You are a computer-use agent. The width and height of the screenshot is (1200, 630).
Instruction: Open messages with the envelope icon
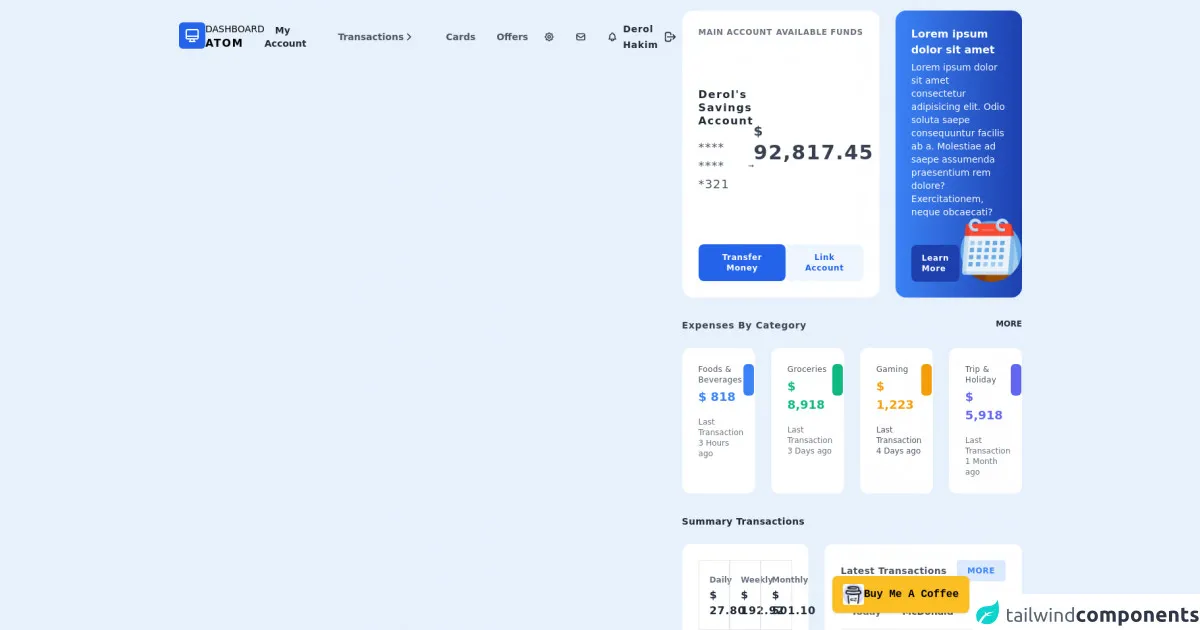581,37
